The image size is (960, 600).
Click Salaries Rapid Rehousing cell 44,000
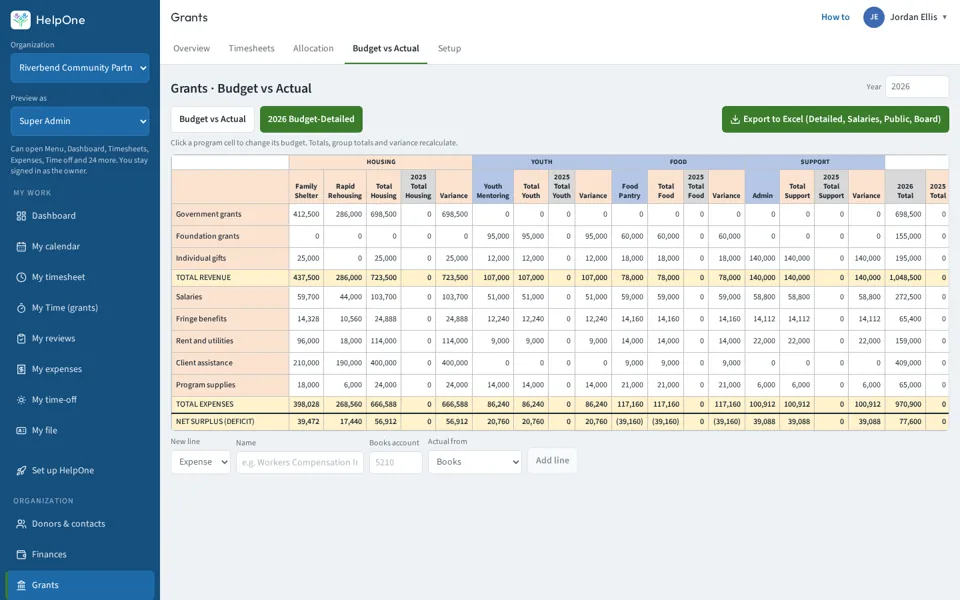[345, 297]
